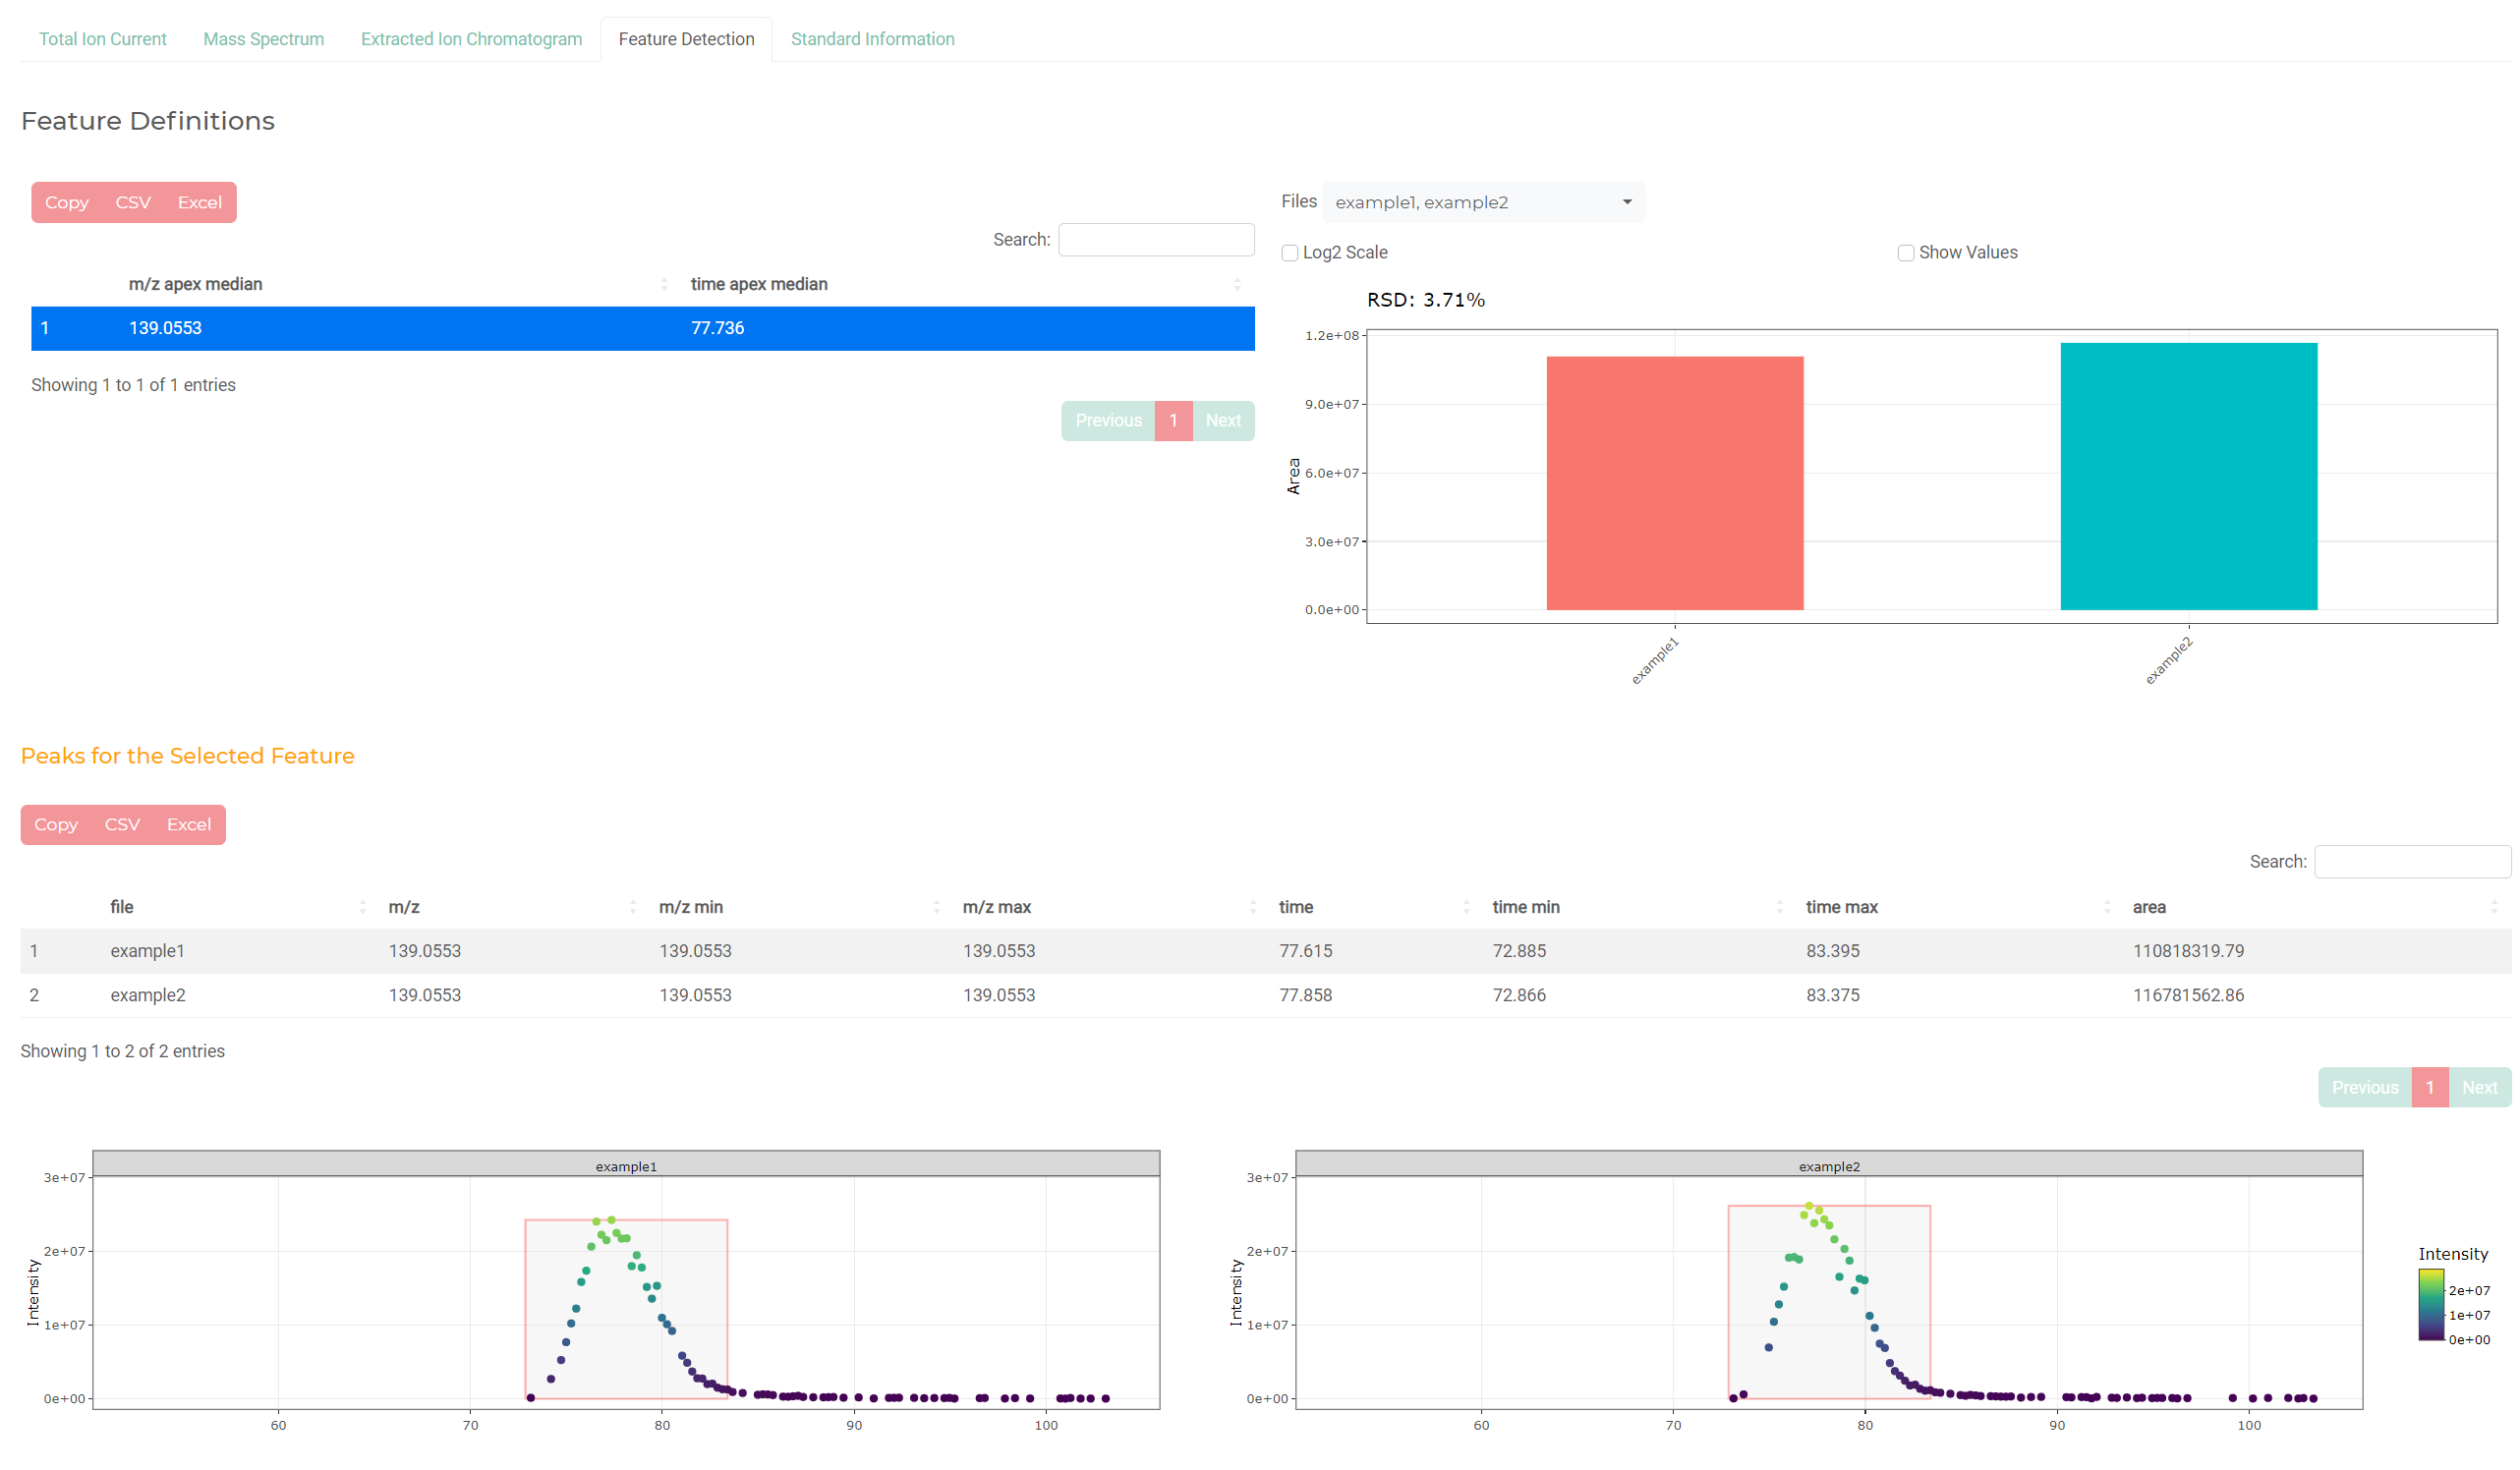2520x1470 pixels.
Task: Click page 1 in peaks table pagination
Action: point(2430,1087)
